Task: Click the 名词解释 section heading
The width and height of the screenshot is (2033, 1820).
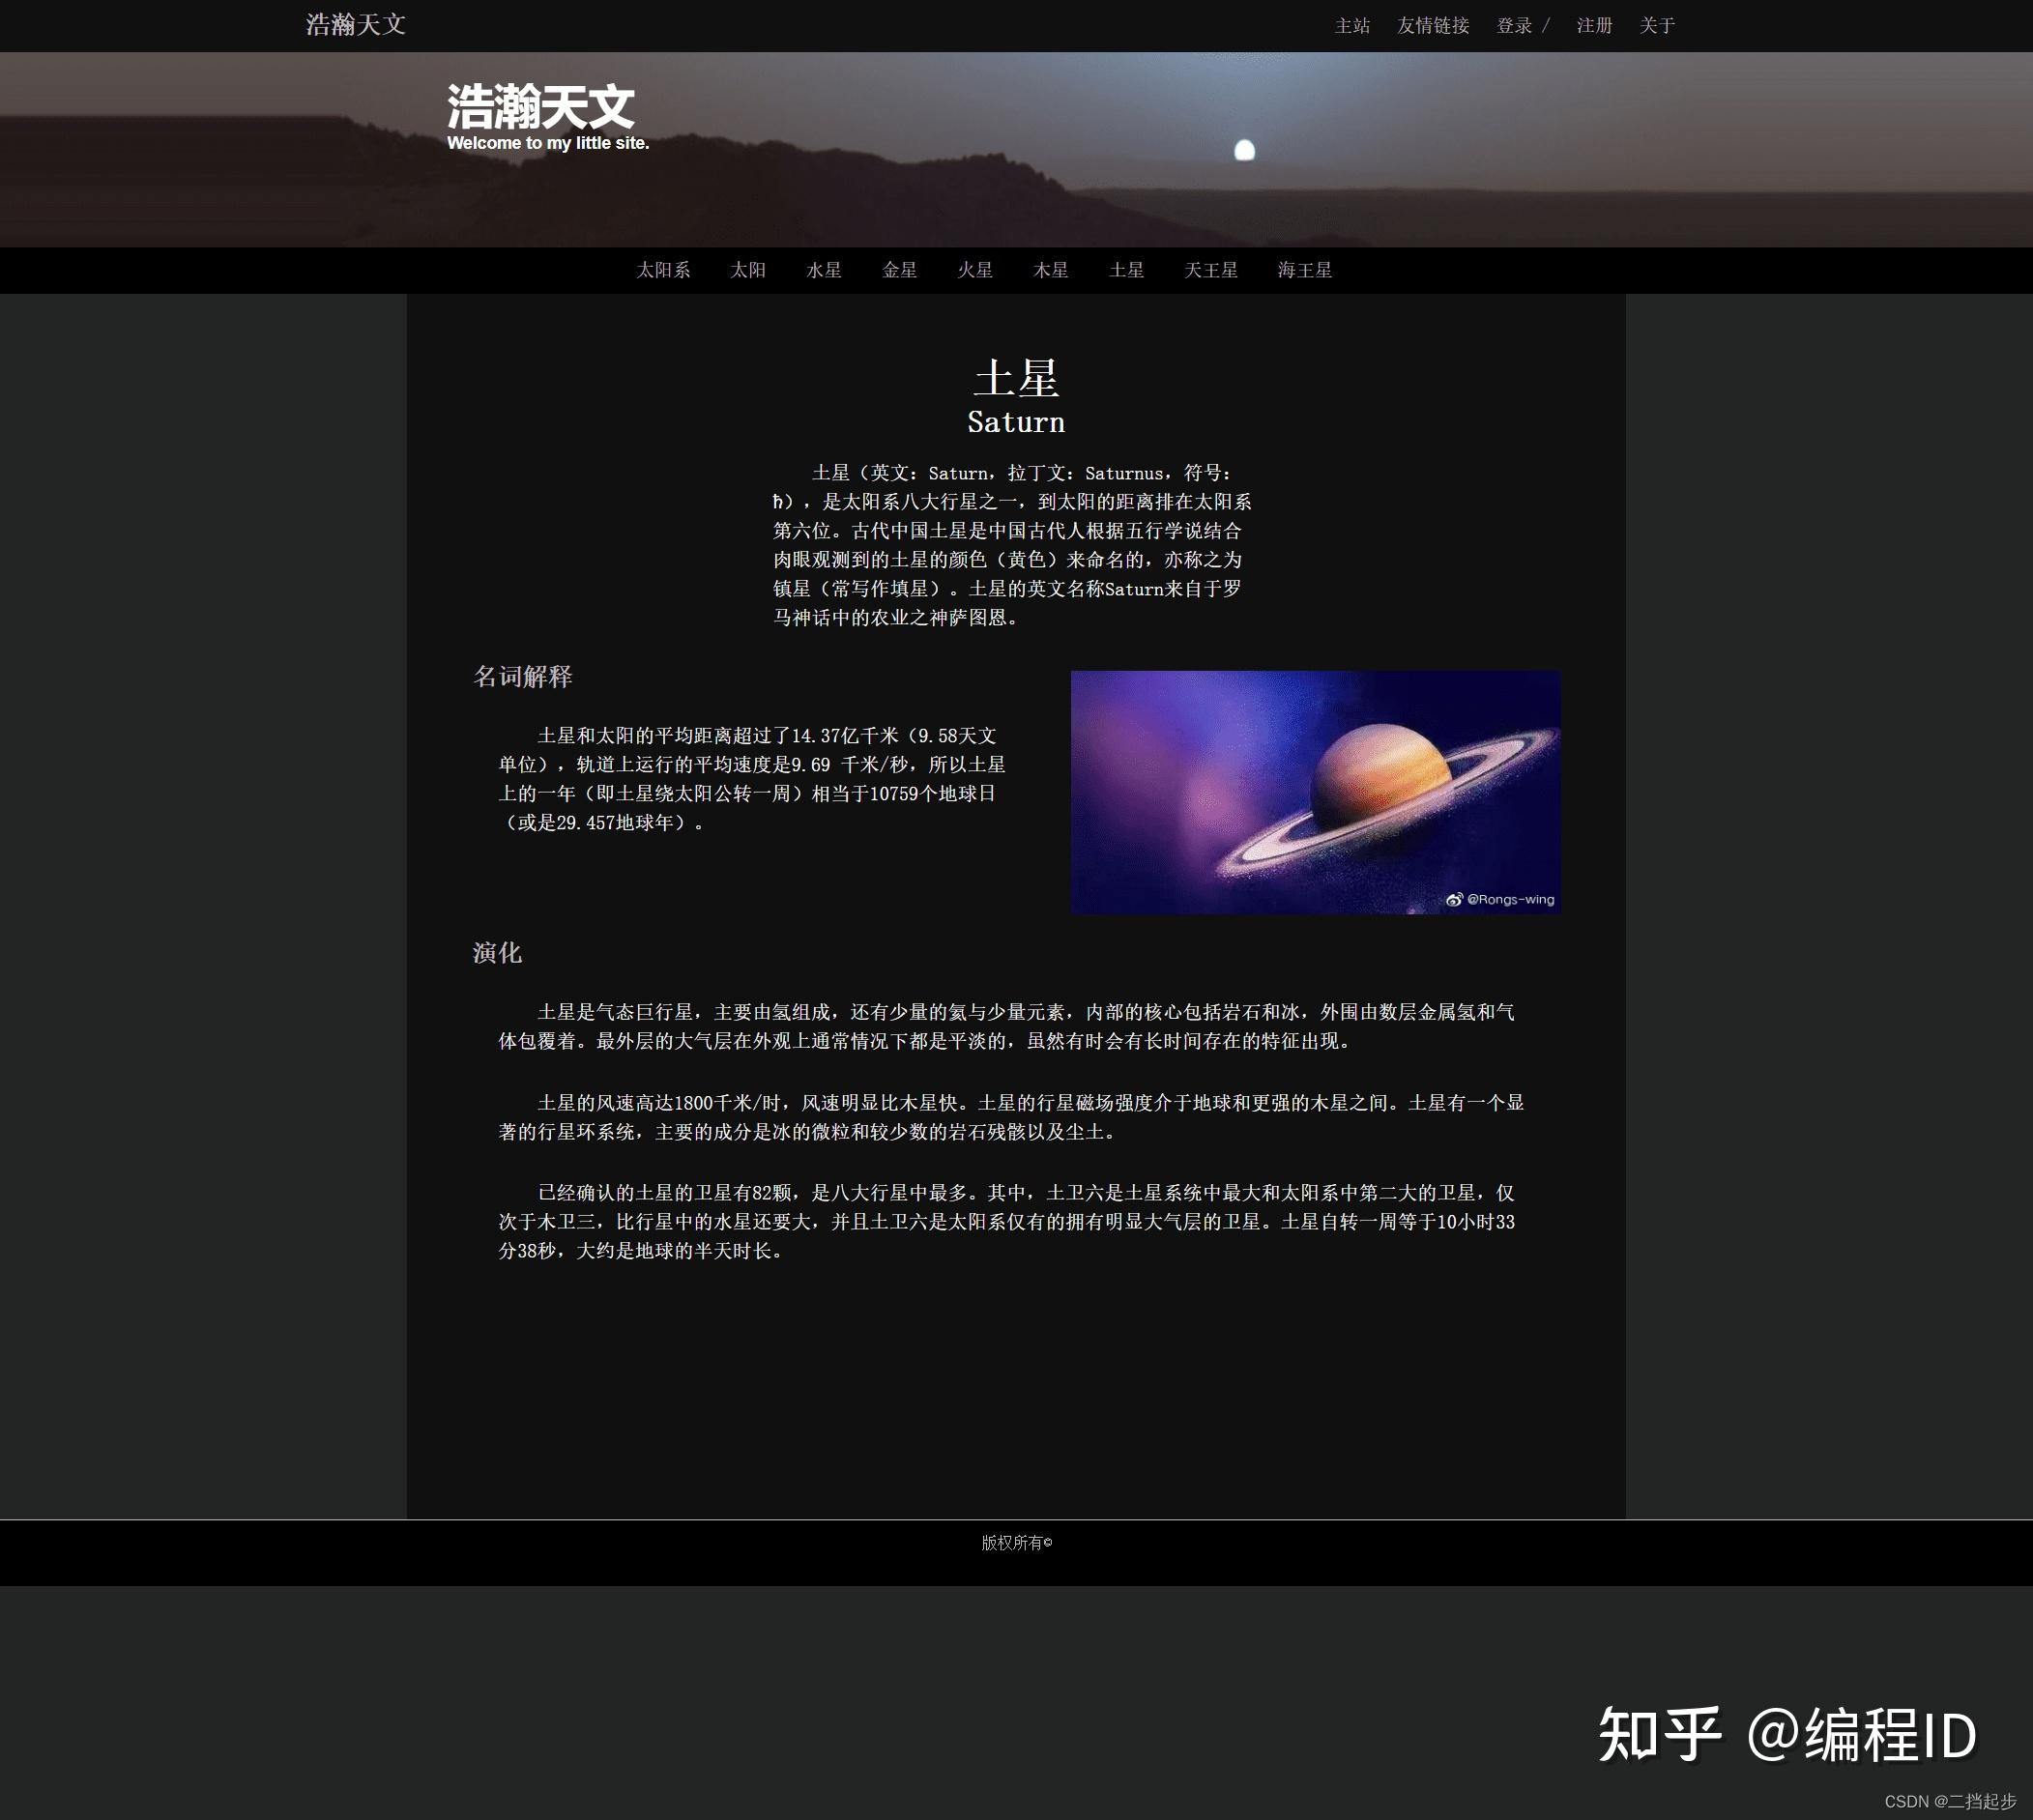Action: (524, 676)
